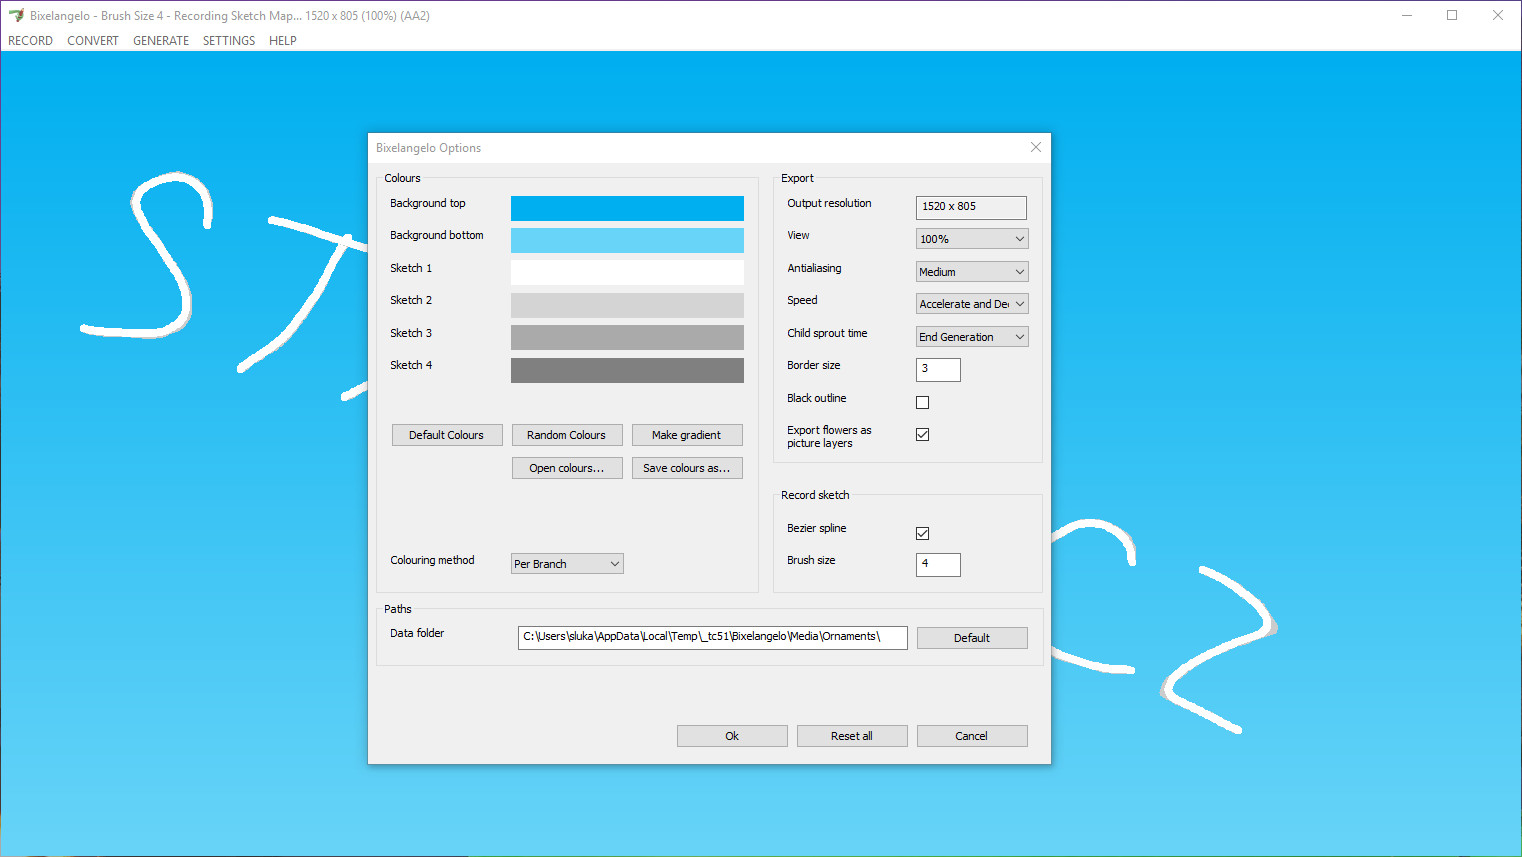Open the Antialiasing dropdown
Viewport: 1522px width, 857px height.
tap(972, 272)
